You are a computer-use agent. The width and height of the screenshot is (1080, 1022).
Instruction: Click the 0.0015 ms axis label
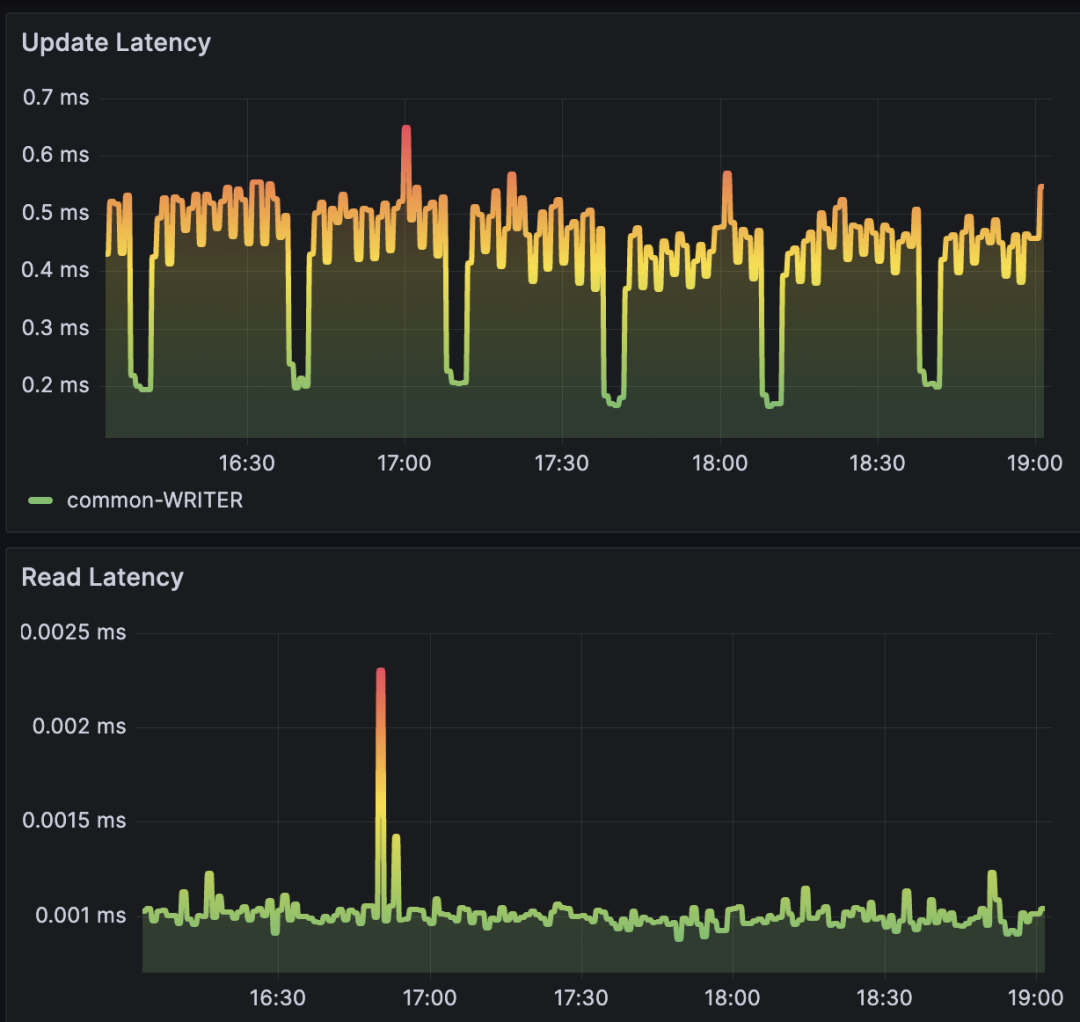pyautogui.click(x=74, y=820)
